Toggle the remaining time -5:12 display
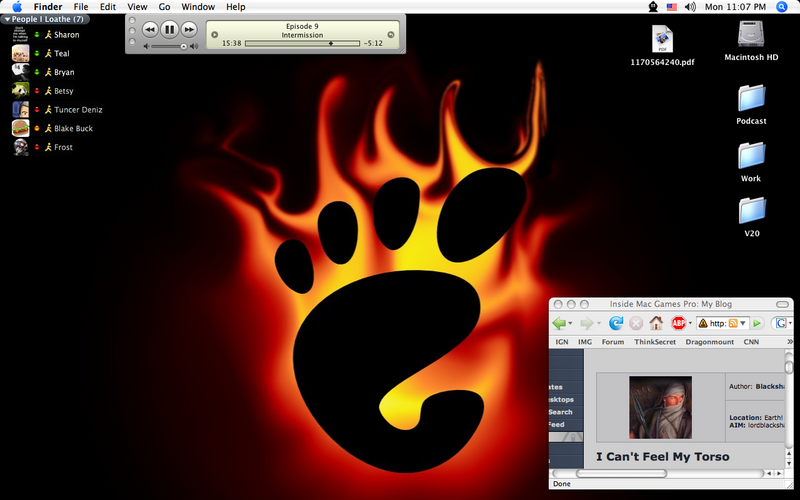 (x=373, y=43)
